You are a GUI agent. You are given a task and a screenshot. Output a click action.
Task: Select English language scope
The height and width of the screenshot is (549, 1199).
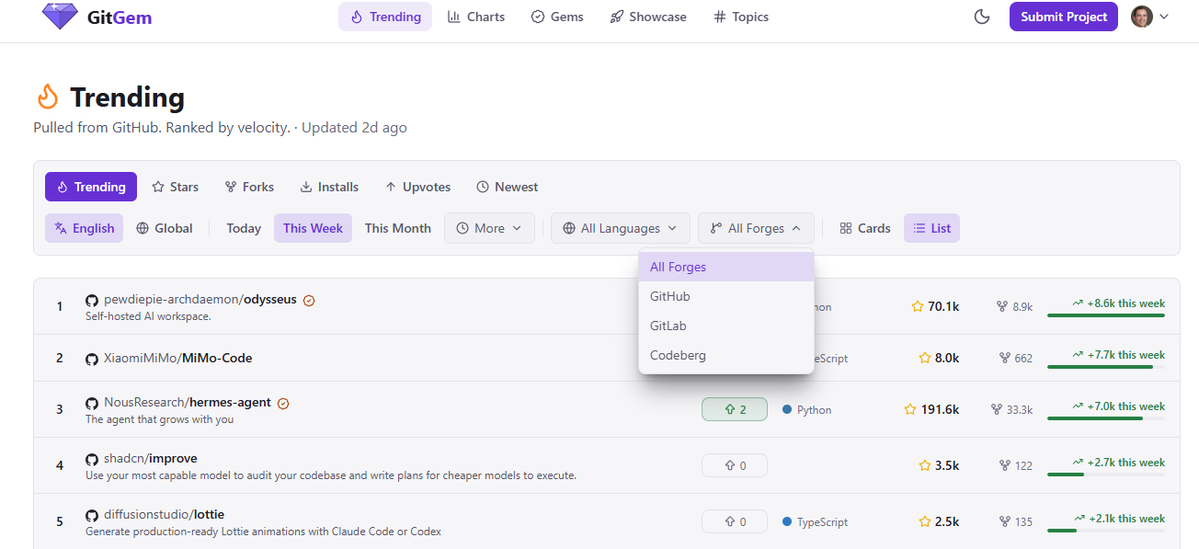pyautogui.click(x=84, y=228)
